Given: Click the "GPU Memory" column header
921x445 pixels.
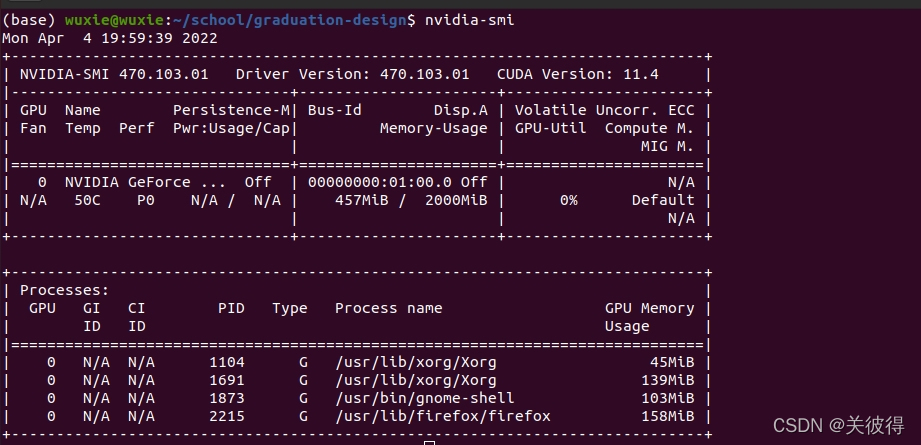Looking at the screenshot, I should (x=650, y=308).
